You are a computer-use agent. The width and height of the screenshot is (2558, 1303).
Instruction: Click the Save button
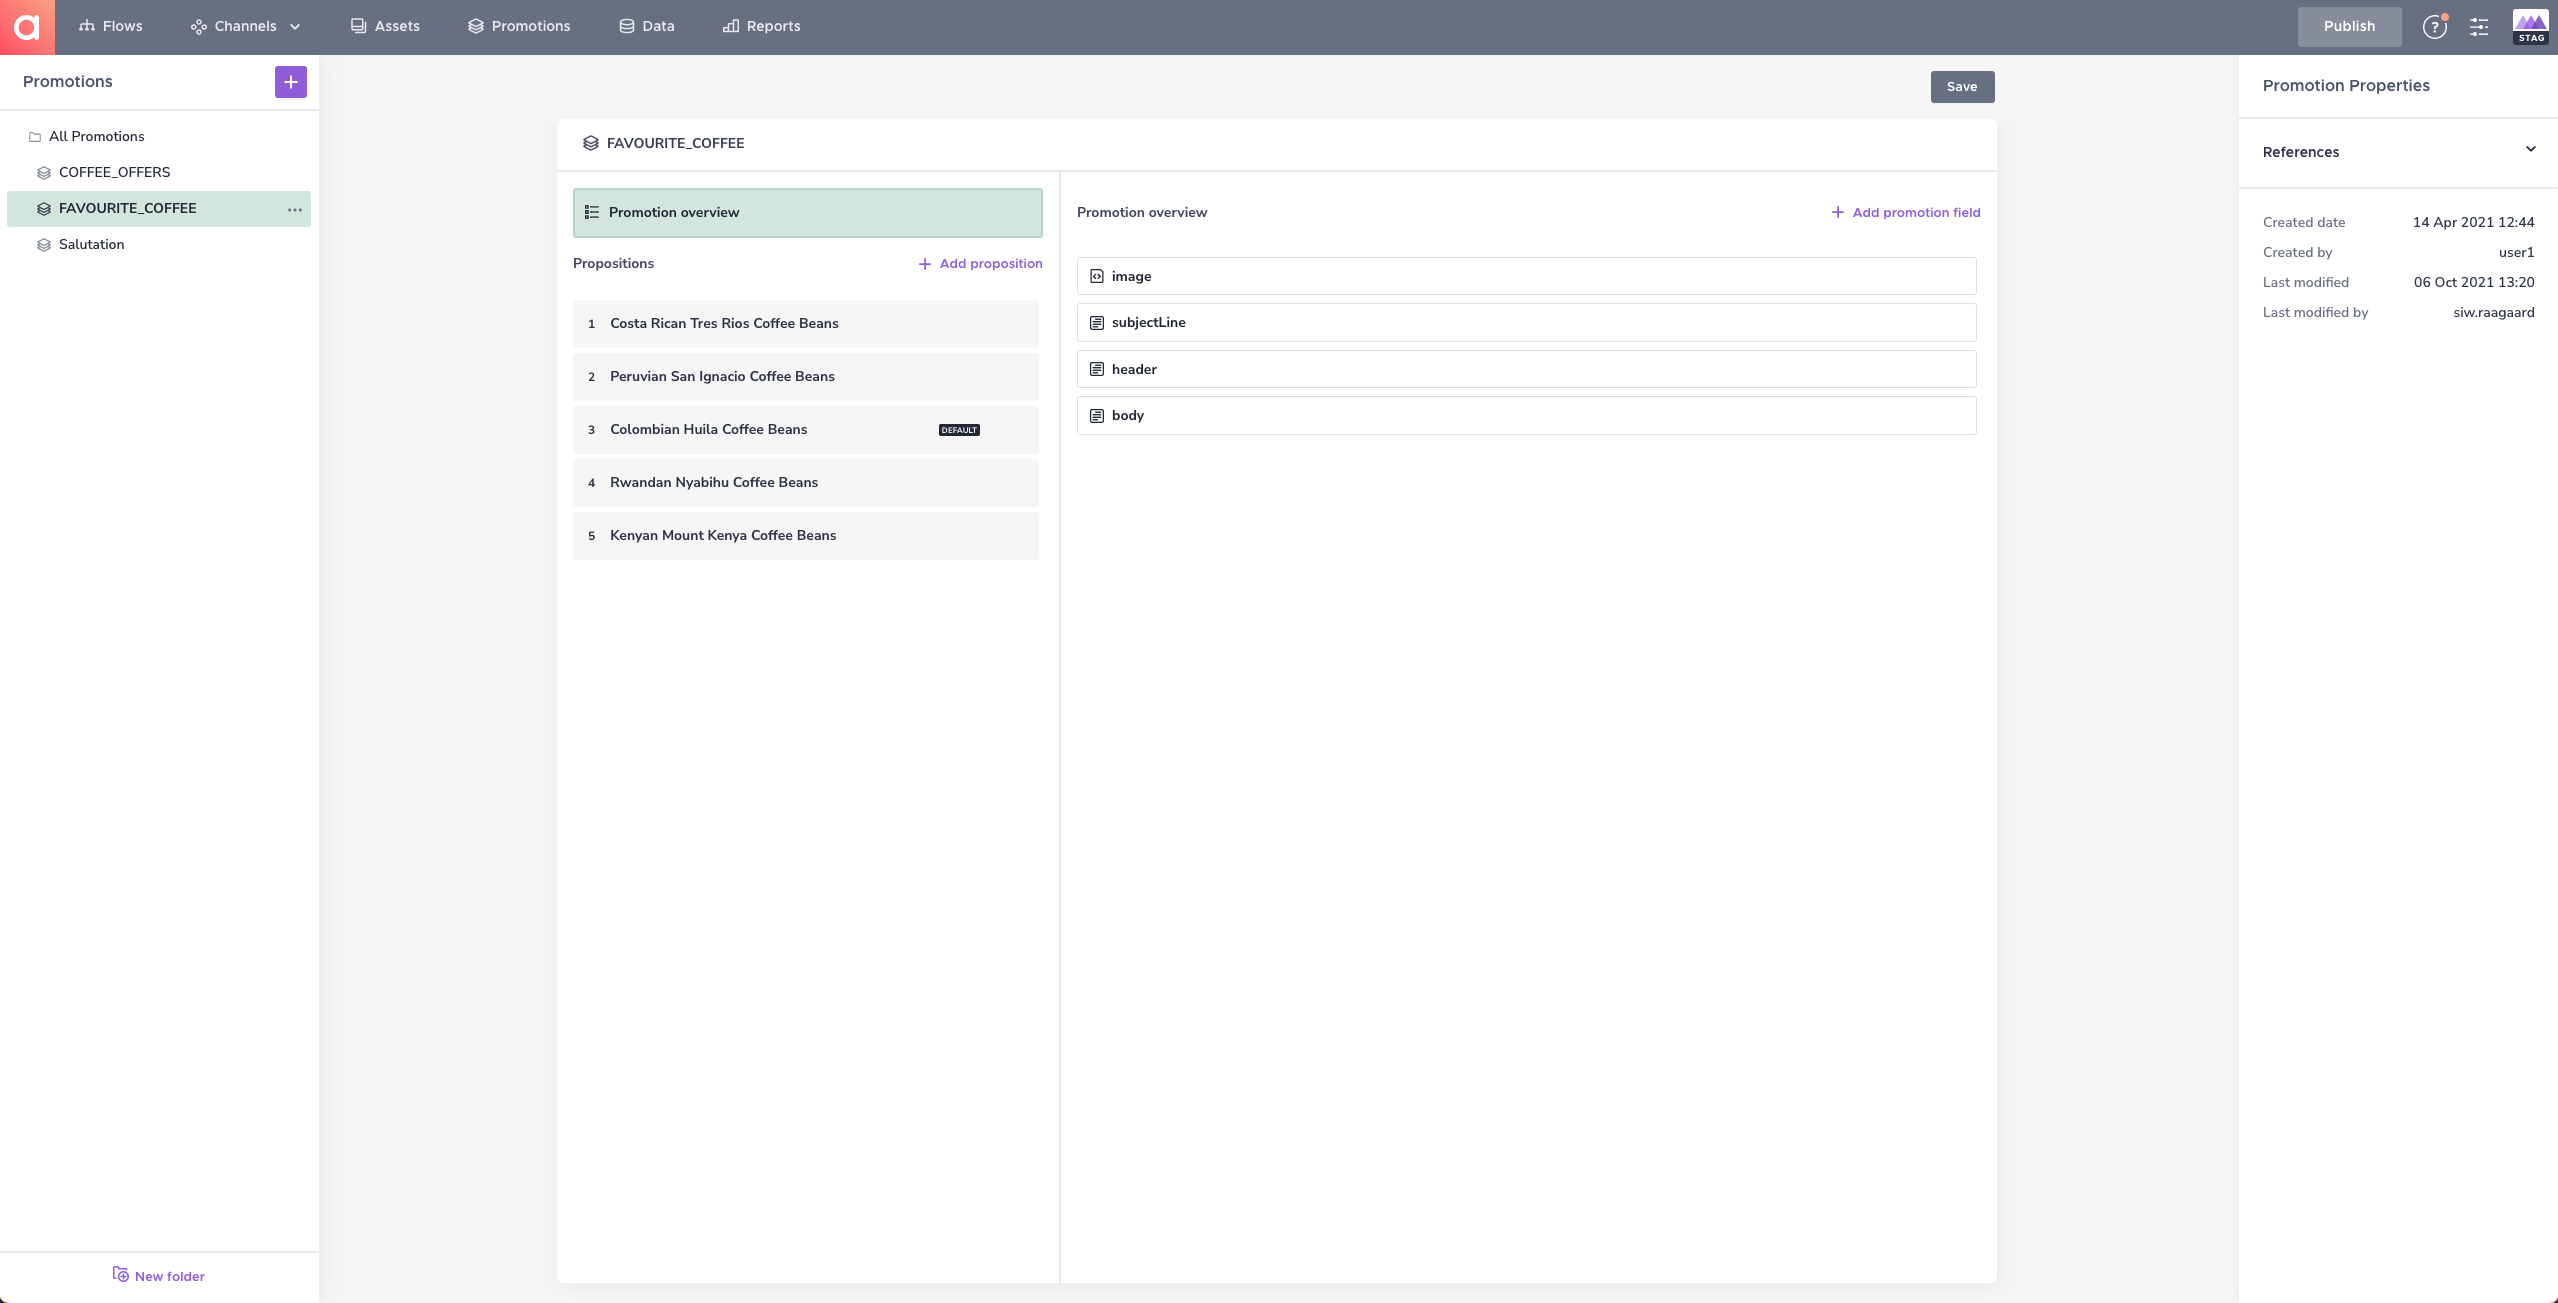point(1962,87)
